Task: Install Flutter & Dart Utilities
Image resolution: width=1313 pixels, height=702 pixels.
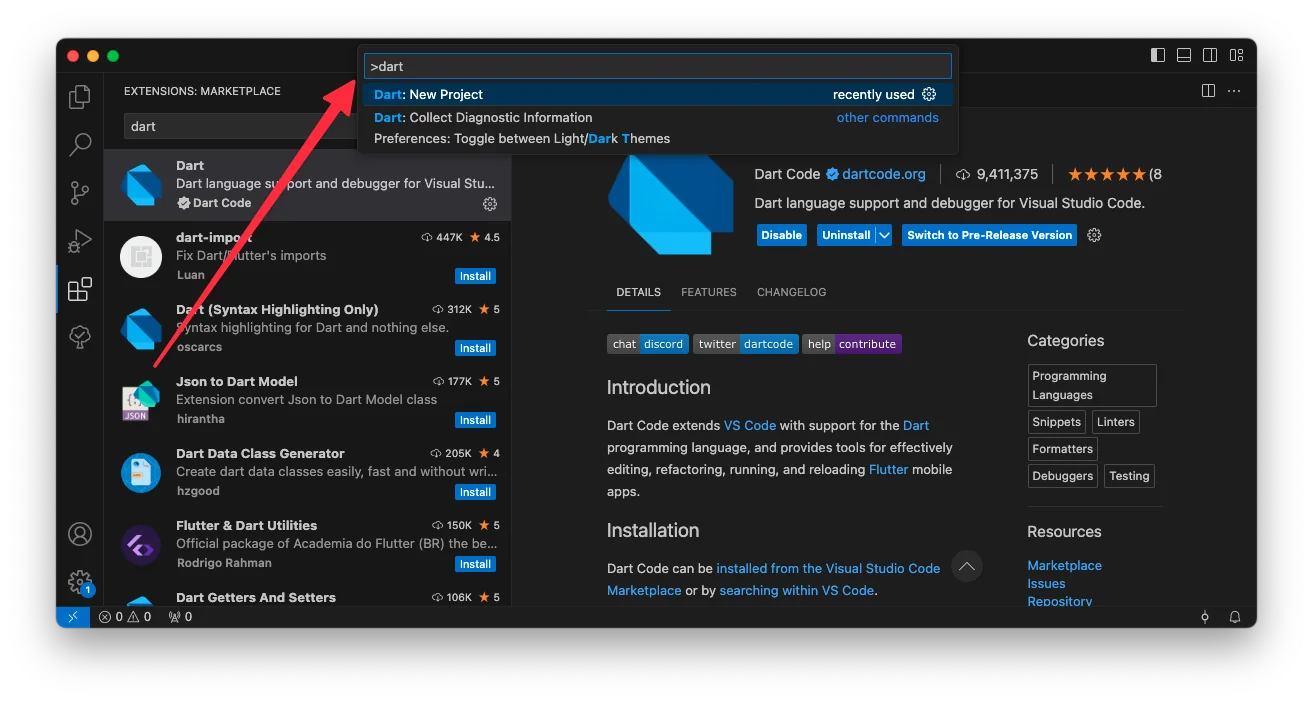Action: click(x=475, y=564)
